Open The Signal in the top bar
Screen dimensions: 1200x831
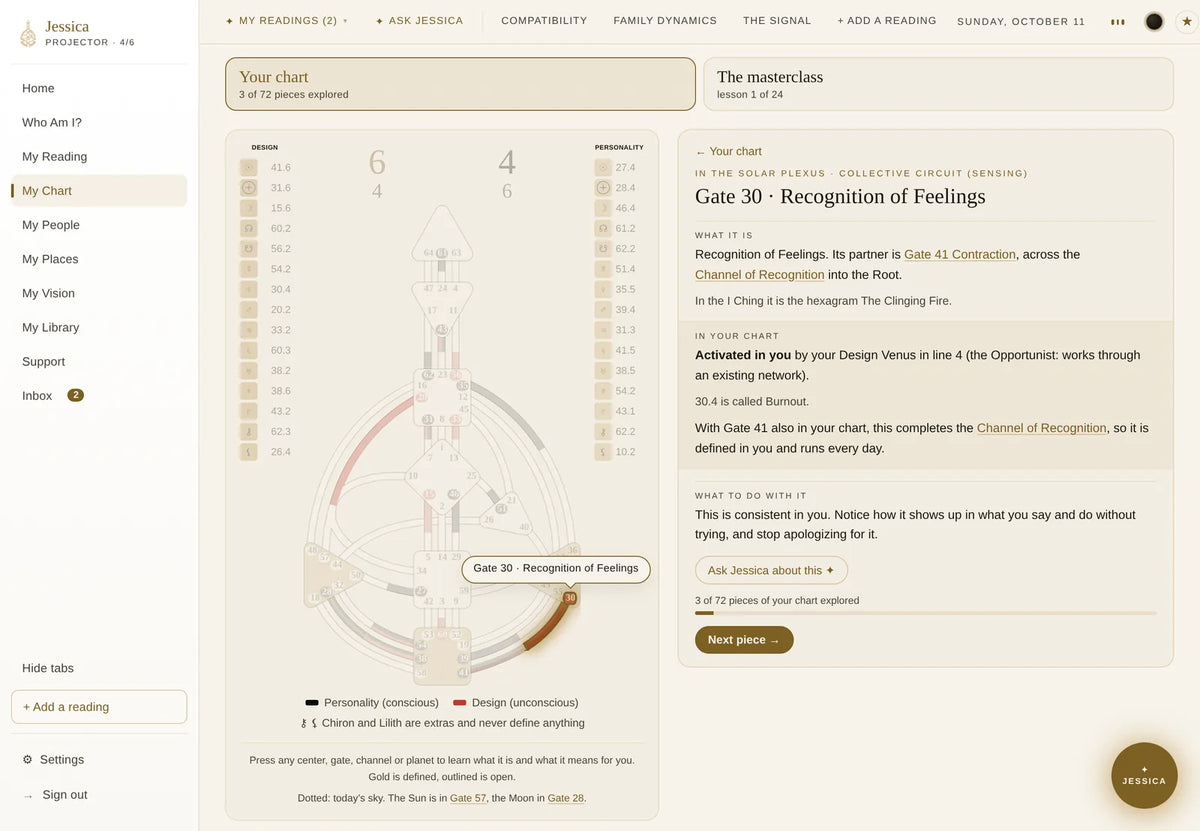(777, 21)
